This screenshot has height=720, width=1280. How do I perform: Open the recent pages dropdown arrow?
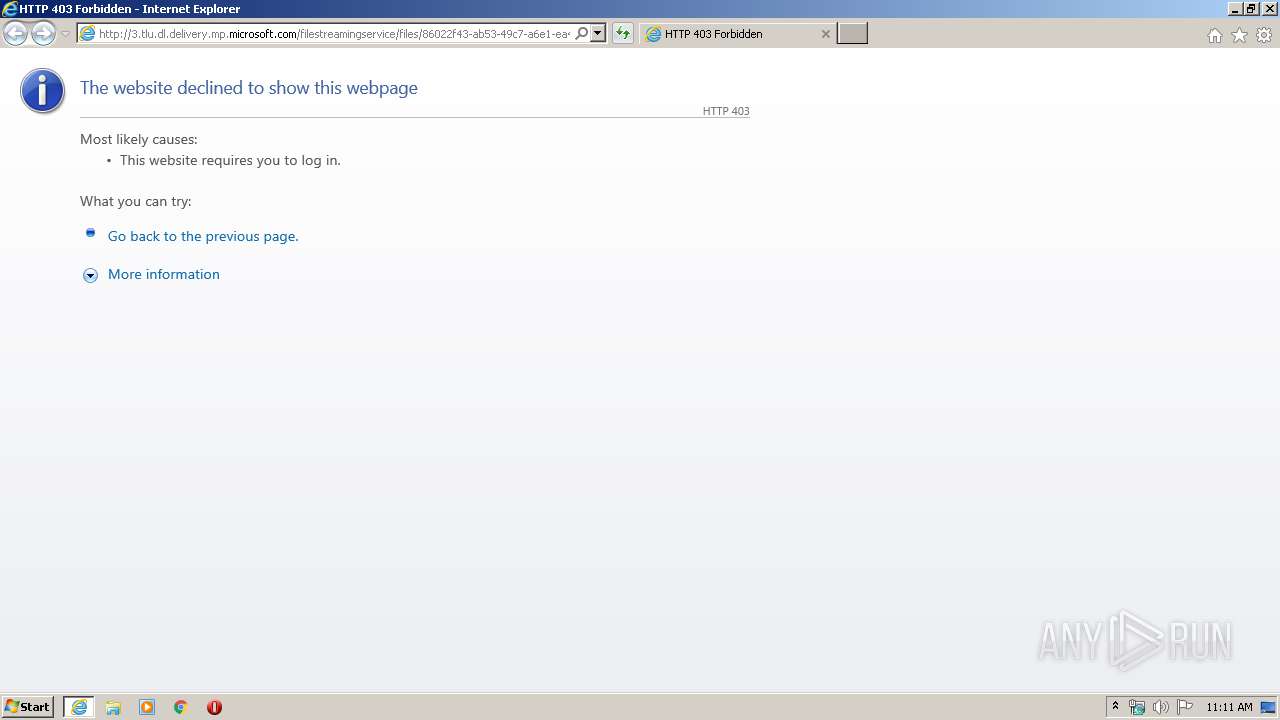coord(65,34)
